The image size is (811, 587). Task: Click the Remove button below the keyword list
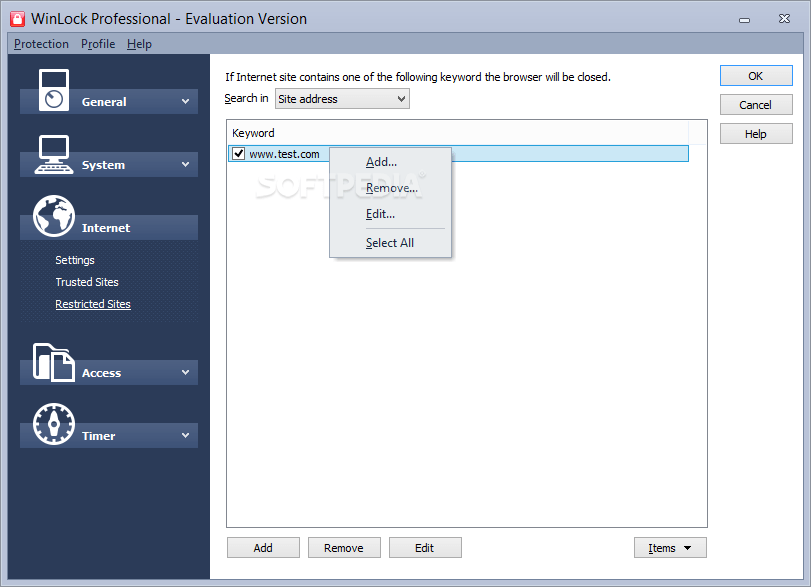click(x=344, y=547)
